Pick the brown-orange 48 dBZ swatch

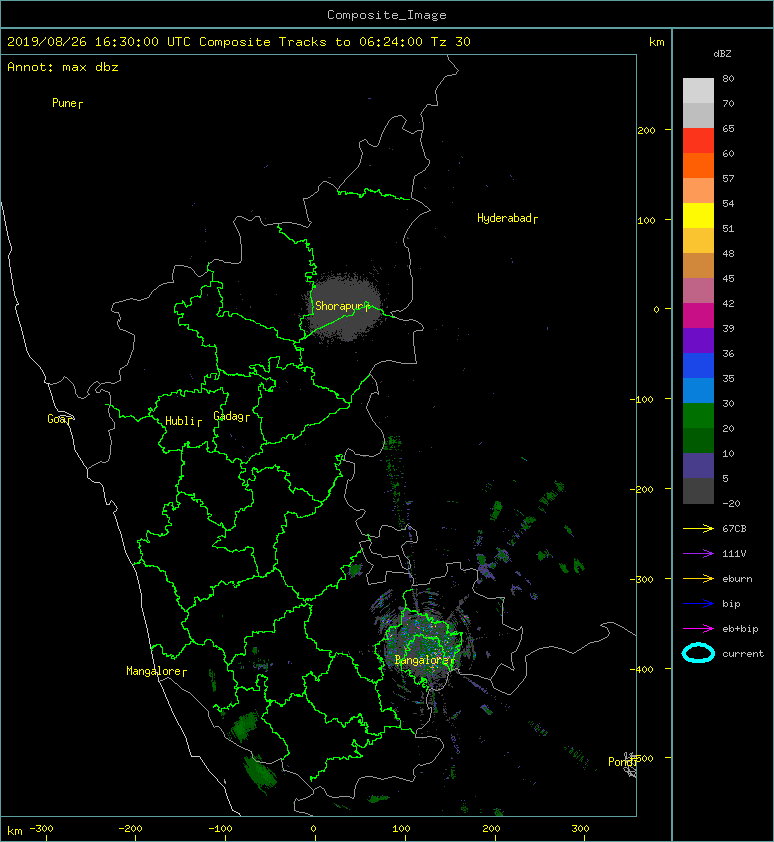point(698,265)
